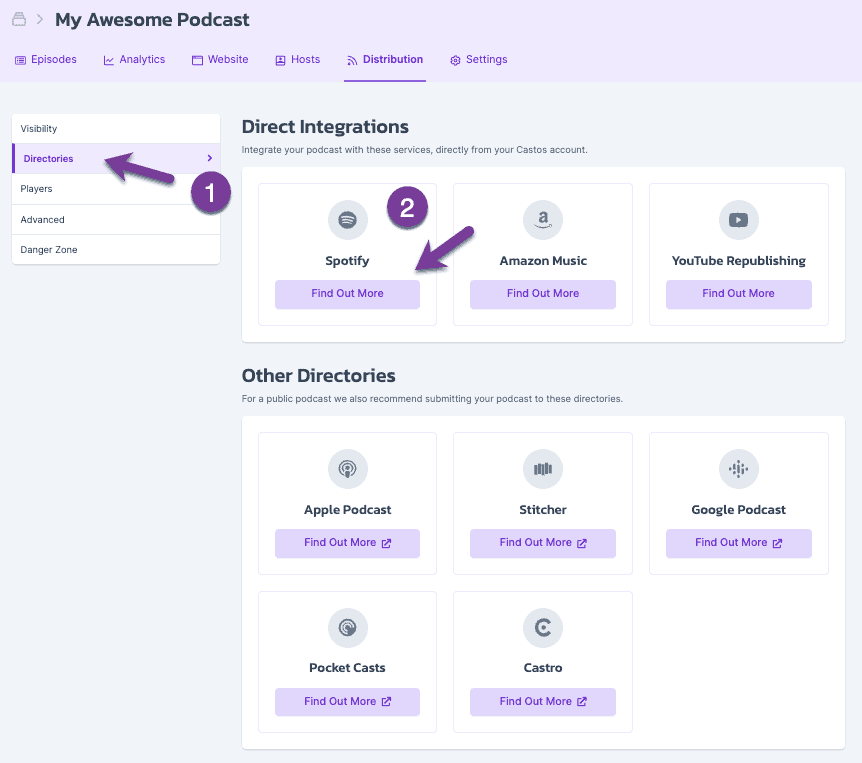Click the podcast home icon in breadcrumb
862x763 pixels.
pos(19,20)
